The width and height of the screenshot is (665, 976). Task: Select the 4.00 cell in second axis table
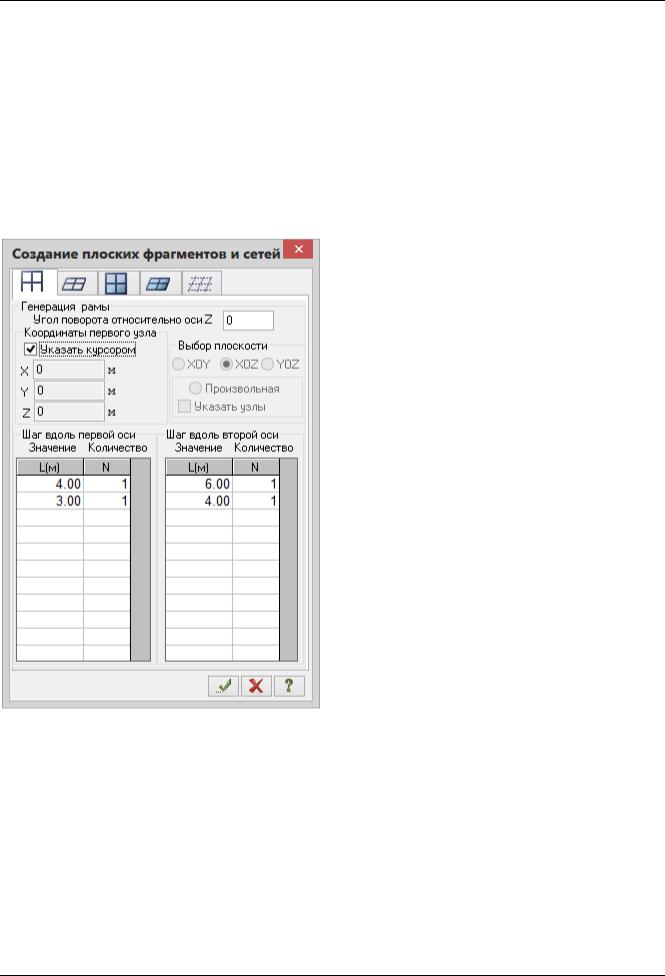[x=199, y=500]
